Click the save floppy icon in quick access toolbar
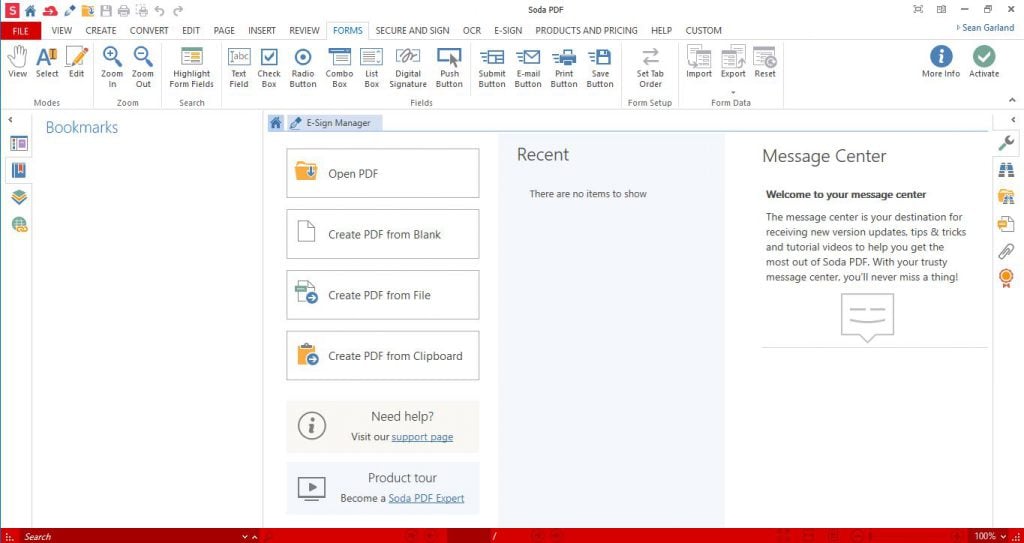Image resolution: width=1024 pixels, height=543 pixels. (106, 10)
